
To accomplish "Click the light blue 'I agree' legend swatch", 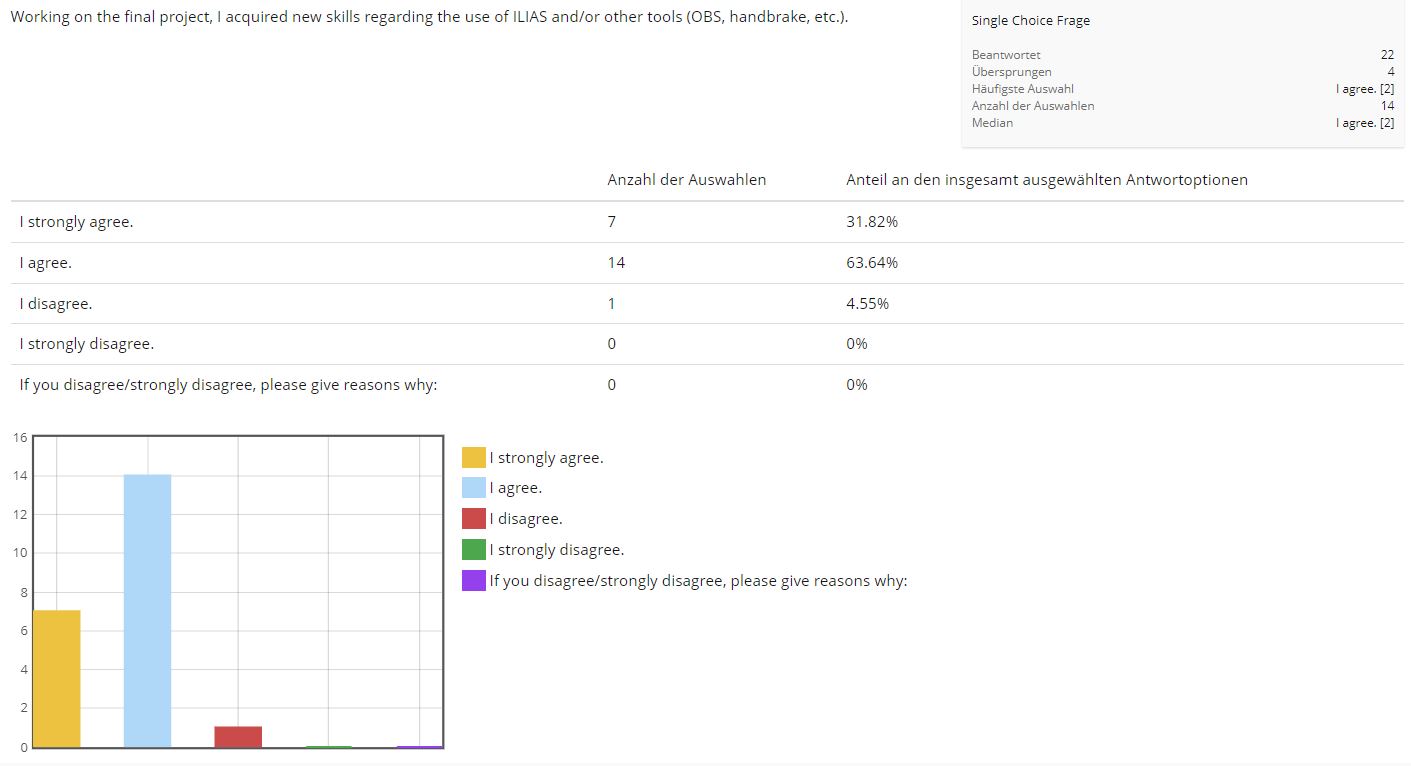I will click(473, 488).
